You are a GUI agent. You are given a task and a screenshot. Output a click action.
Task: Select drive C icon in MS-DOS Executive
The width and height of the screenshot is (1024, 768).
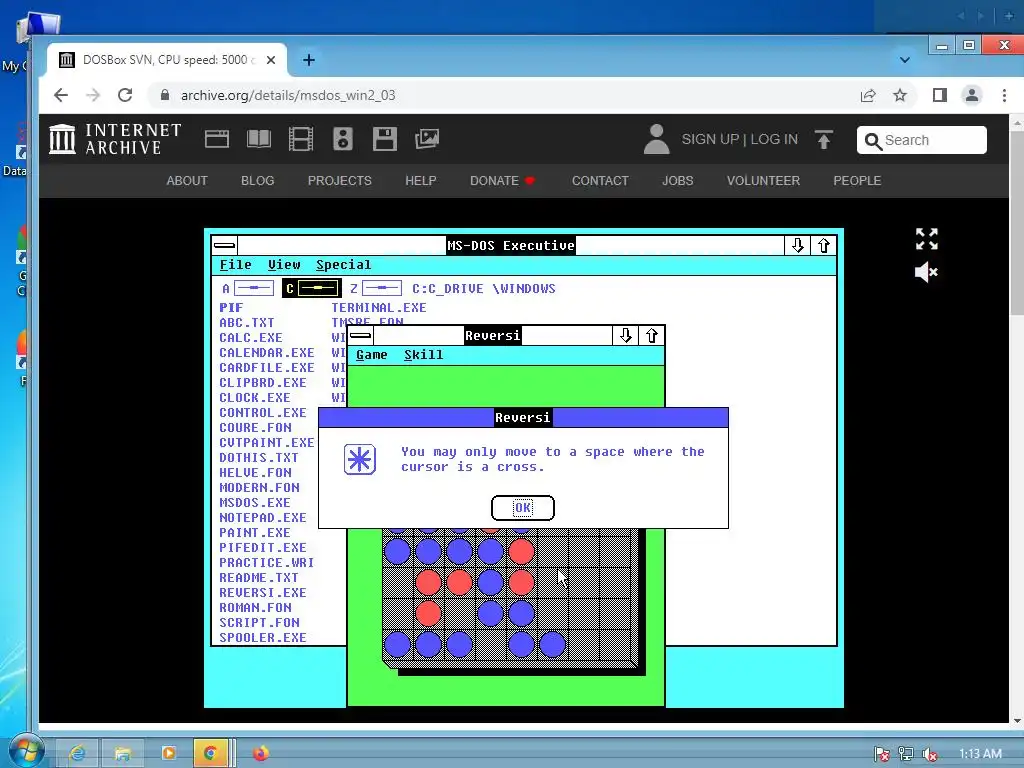(312, 288)
